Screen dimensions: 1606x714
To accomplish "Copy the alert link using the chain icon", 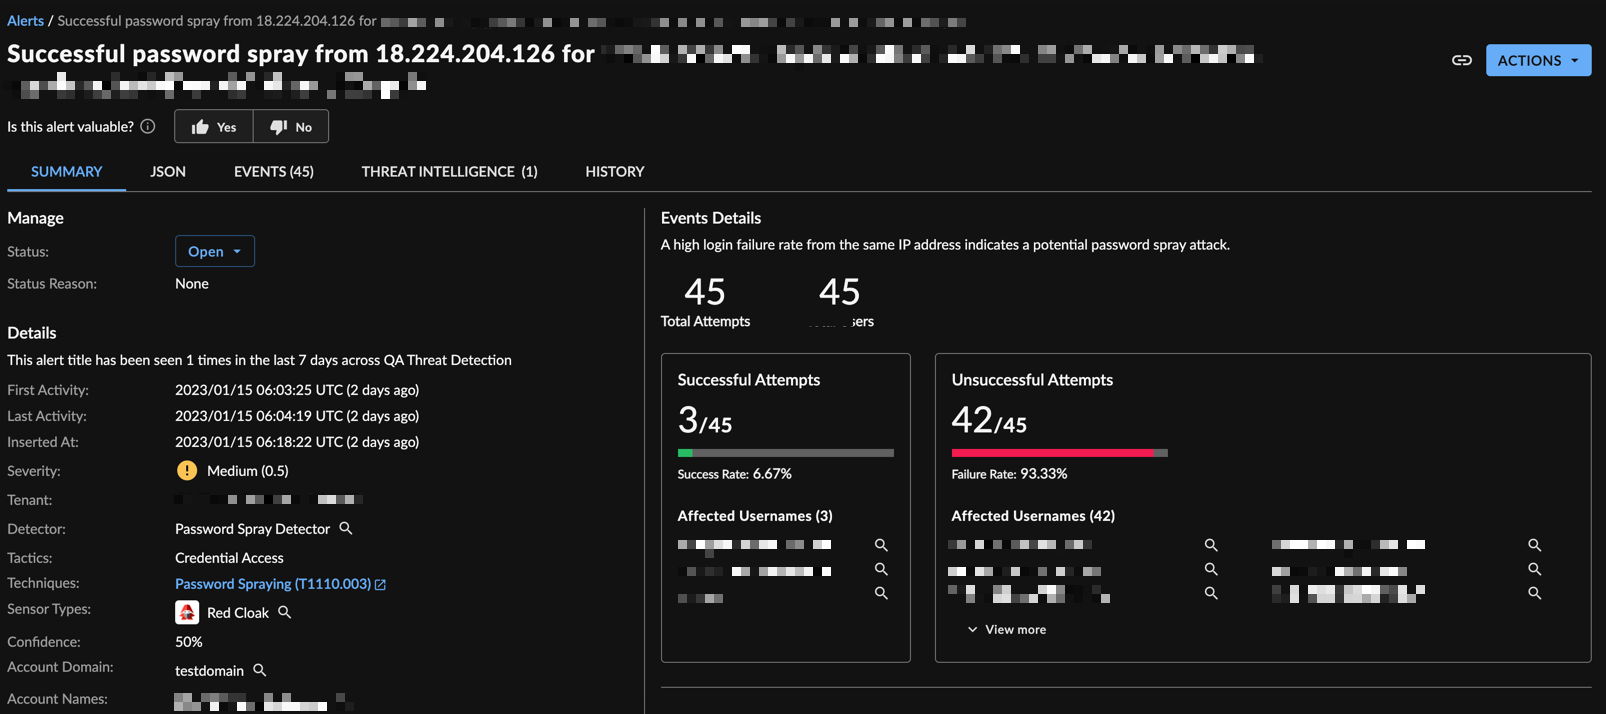I will (x=1462, y=60).
